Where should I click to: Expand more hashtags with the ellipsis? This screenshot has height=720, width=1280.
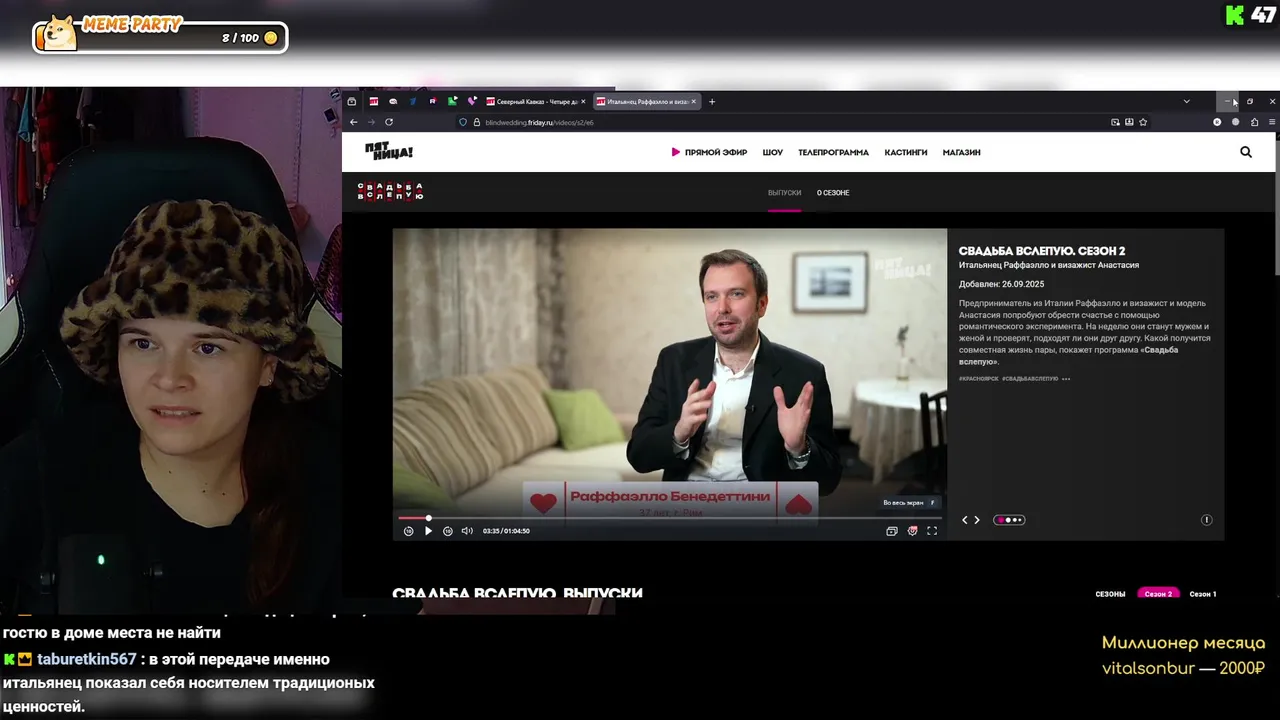[1066, 378]
